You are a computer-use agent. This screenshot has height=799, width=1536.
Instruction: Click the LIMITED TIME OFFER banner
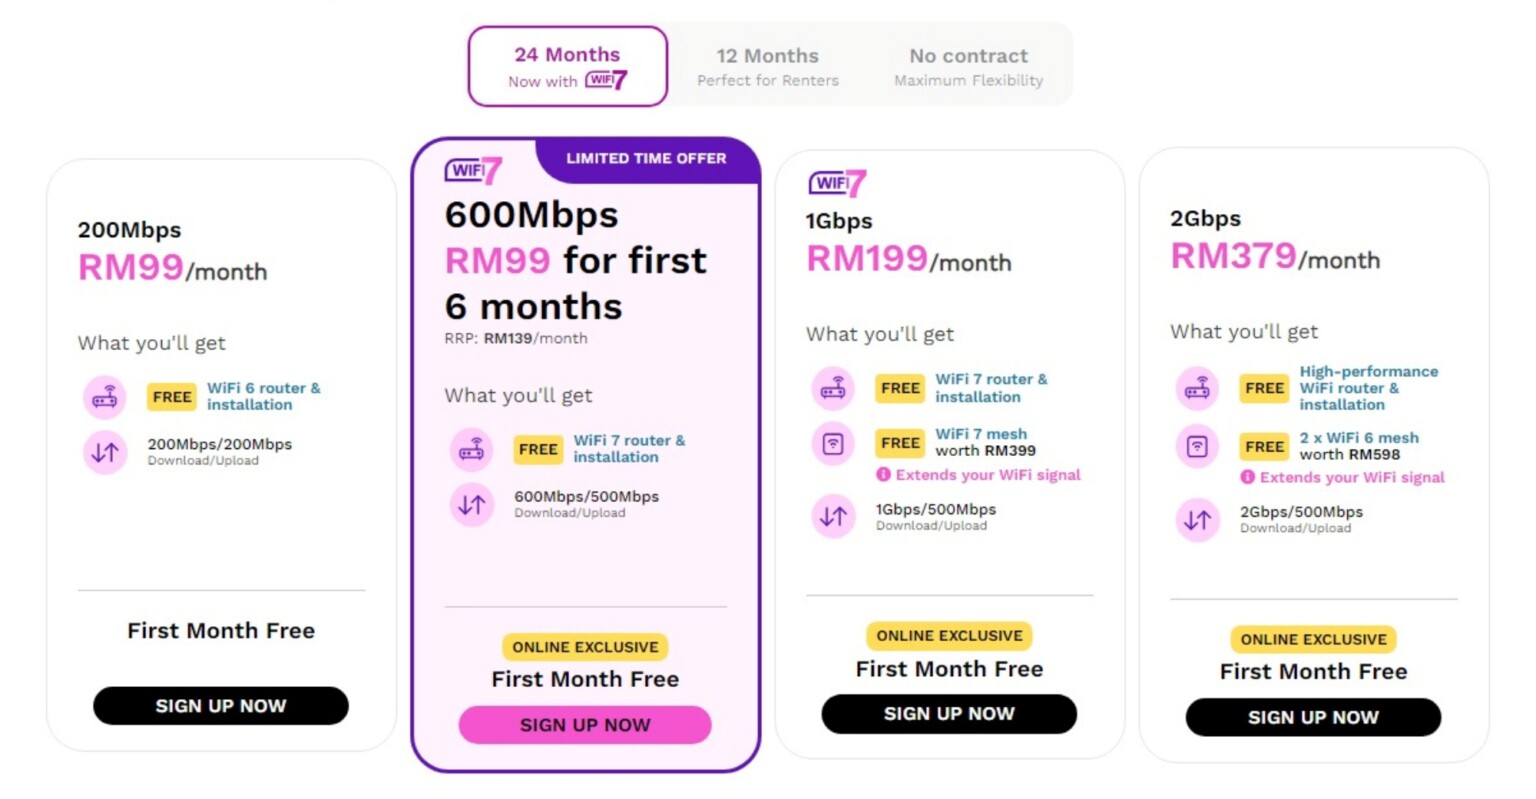tap(647, 159)
